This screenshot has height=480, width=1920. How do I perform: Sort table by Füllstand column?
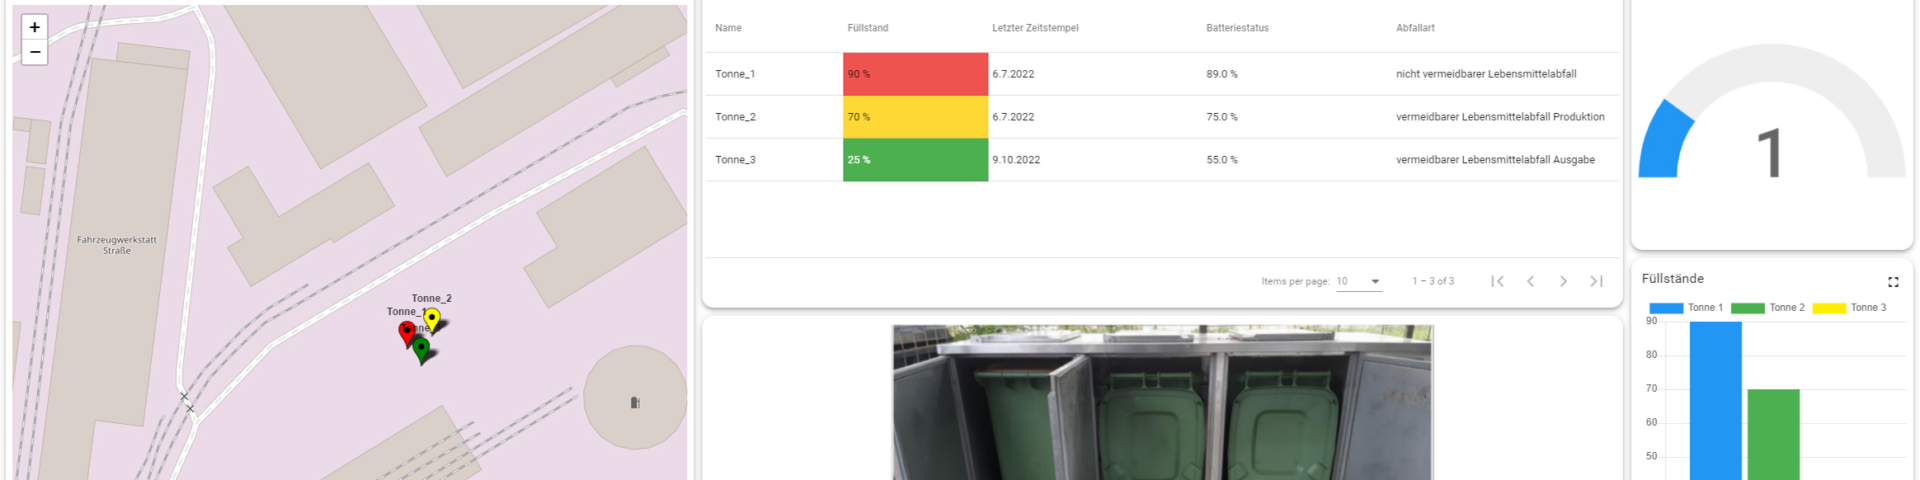coord(867,28)
